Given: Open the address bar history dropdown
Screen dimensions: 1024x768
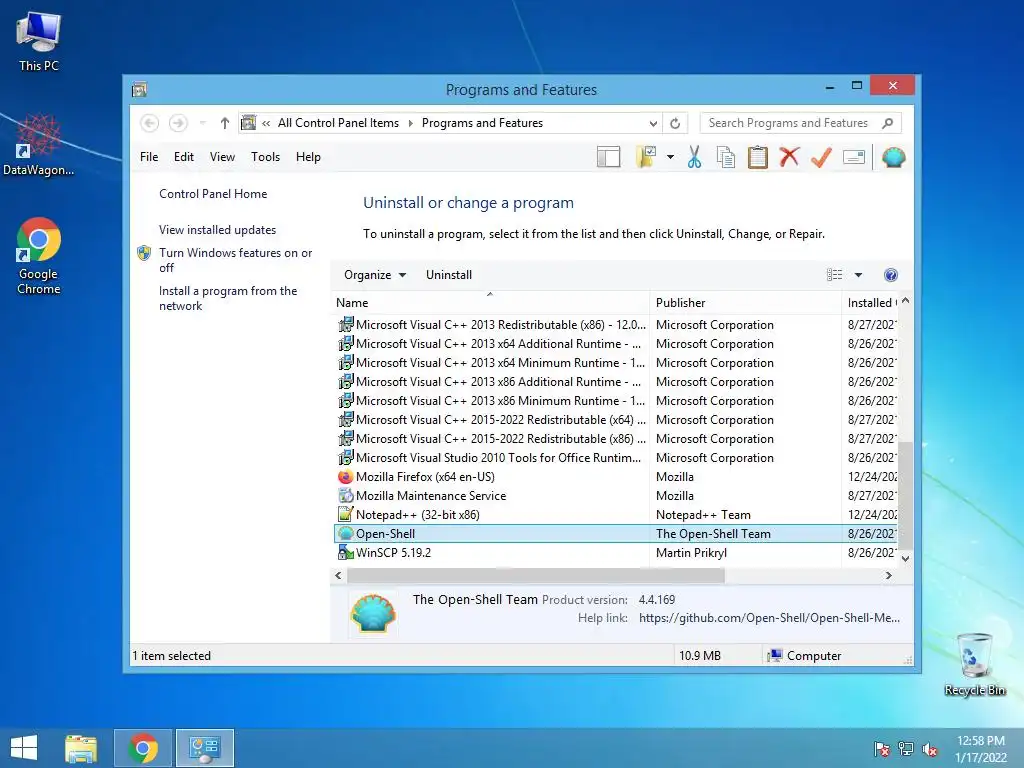Looking at the screenshot, I should pyautogui.click(x=653, y=123).
